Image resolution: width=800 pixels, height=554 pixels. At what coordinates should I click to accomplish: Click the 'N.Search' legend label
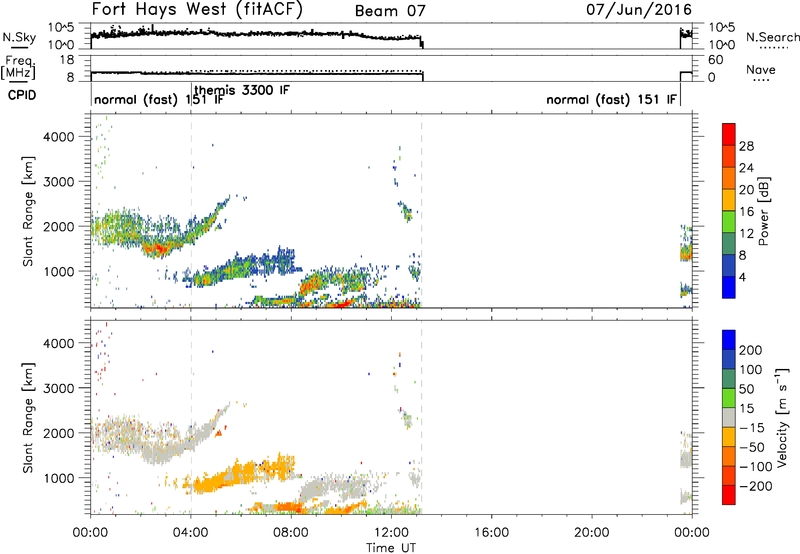pyautogui.click(x=772, y=37)
